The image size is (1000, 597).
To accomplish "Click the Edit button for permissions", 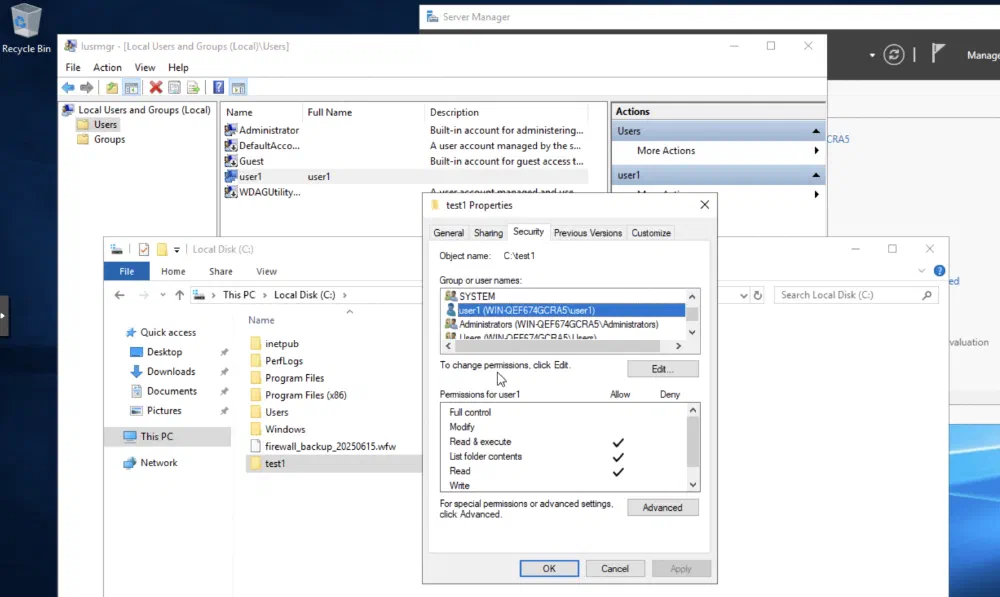I will (x=662, y=369).
